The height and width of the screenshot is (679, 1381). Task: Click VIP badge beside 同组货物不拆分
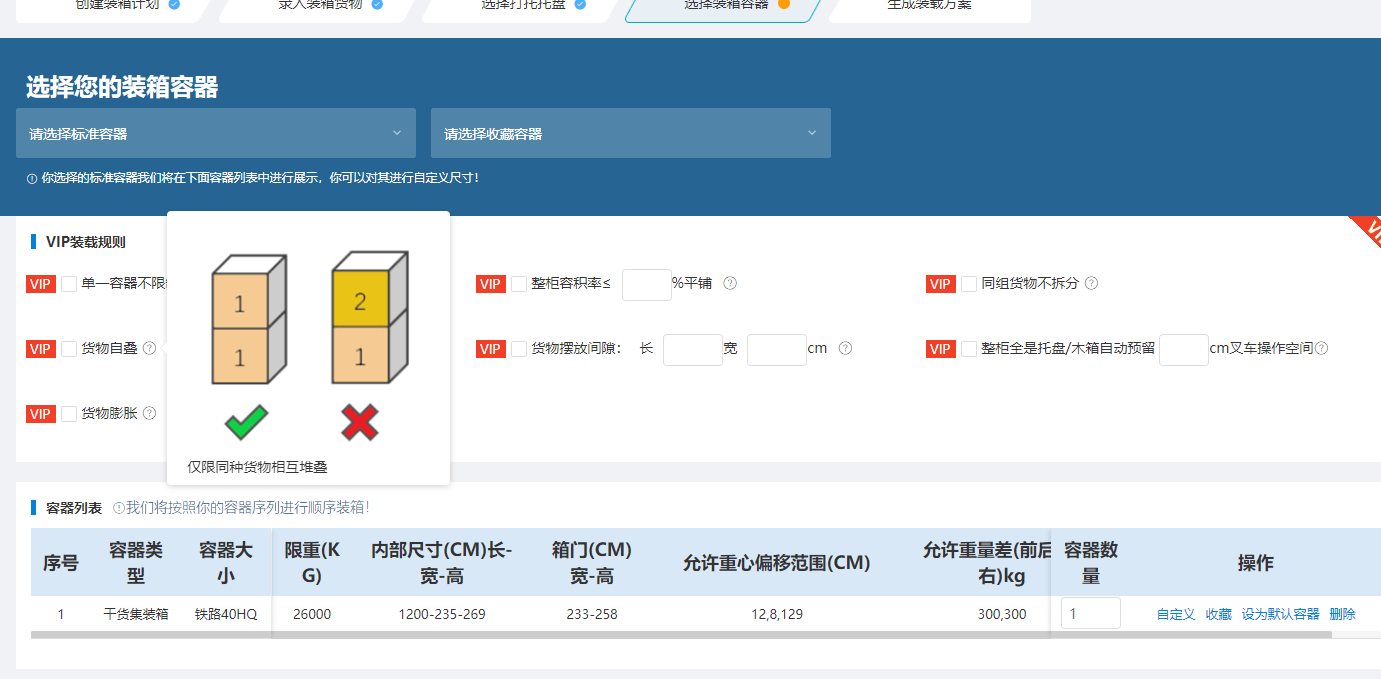(941, 284)
